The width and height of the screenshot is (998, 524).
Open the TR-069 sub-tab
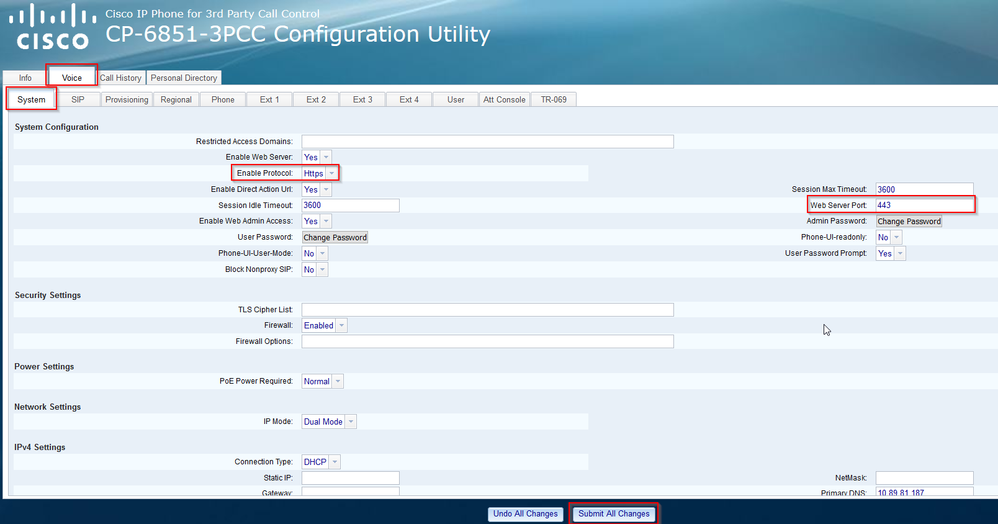pyautogui.click(x=554, y=99)
